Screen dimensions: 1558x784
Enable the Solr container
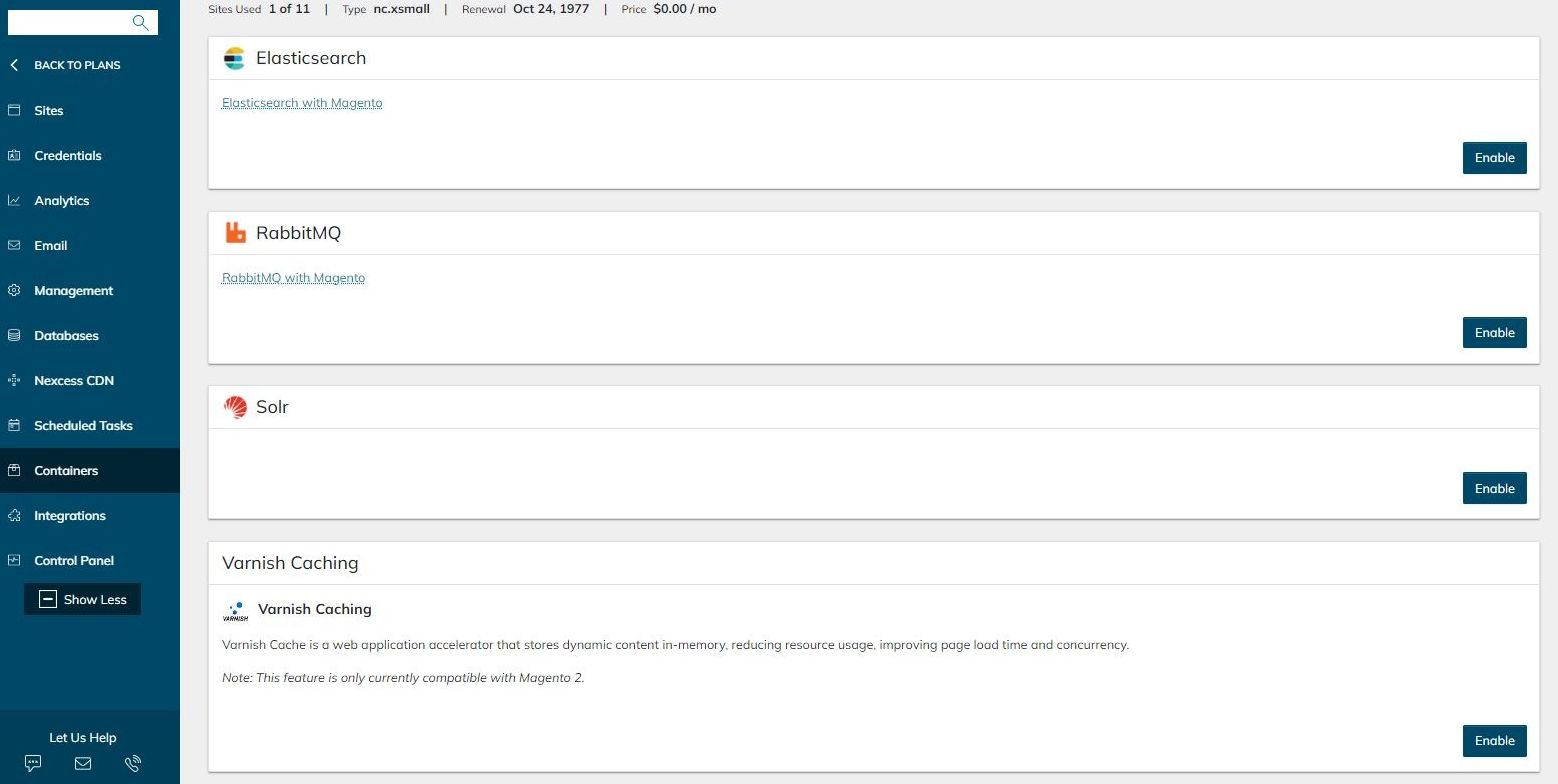pos(1494,488)
